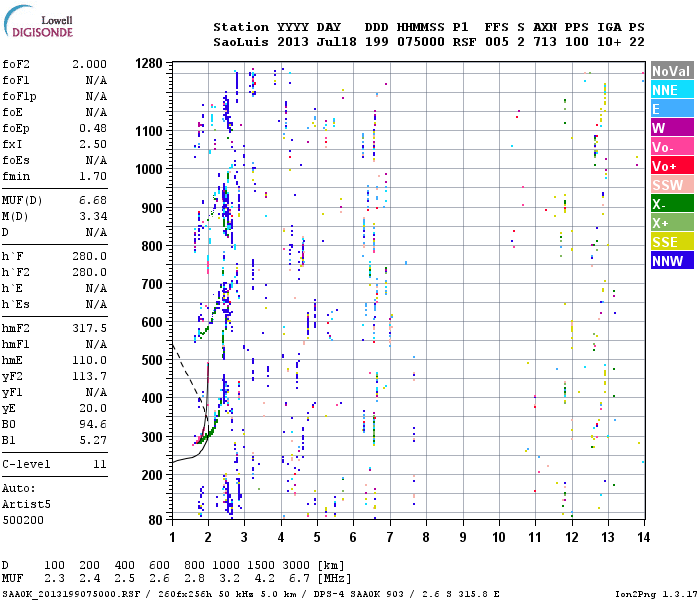Click the hmE value 110.0
This screenshot has height=600, width=700.
click(x=89, y=360)
